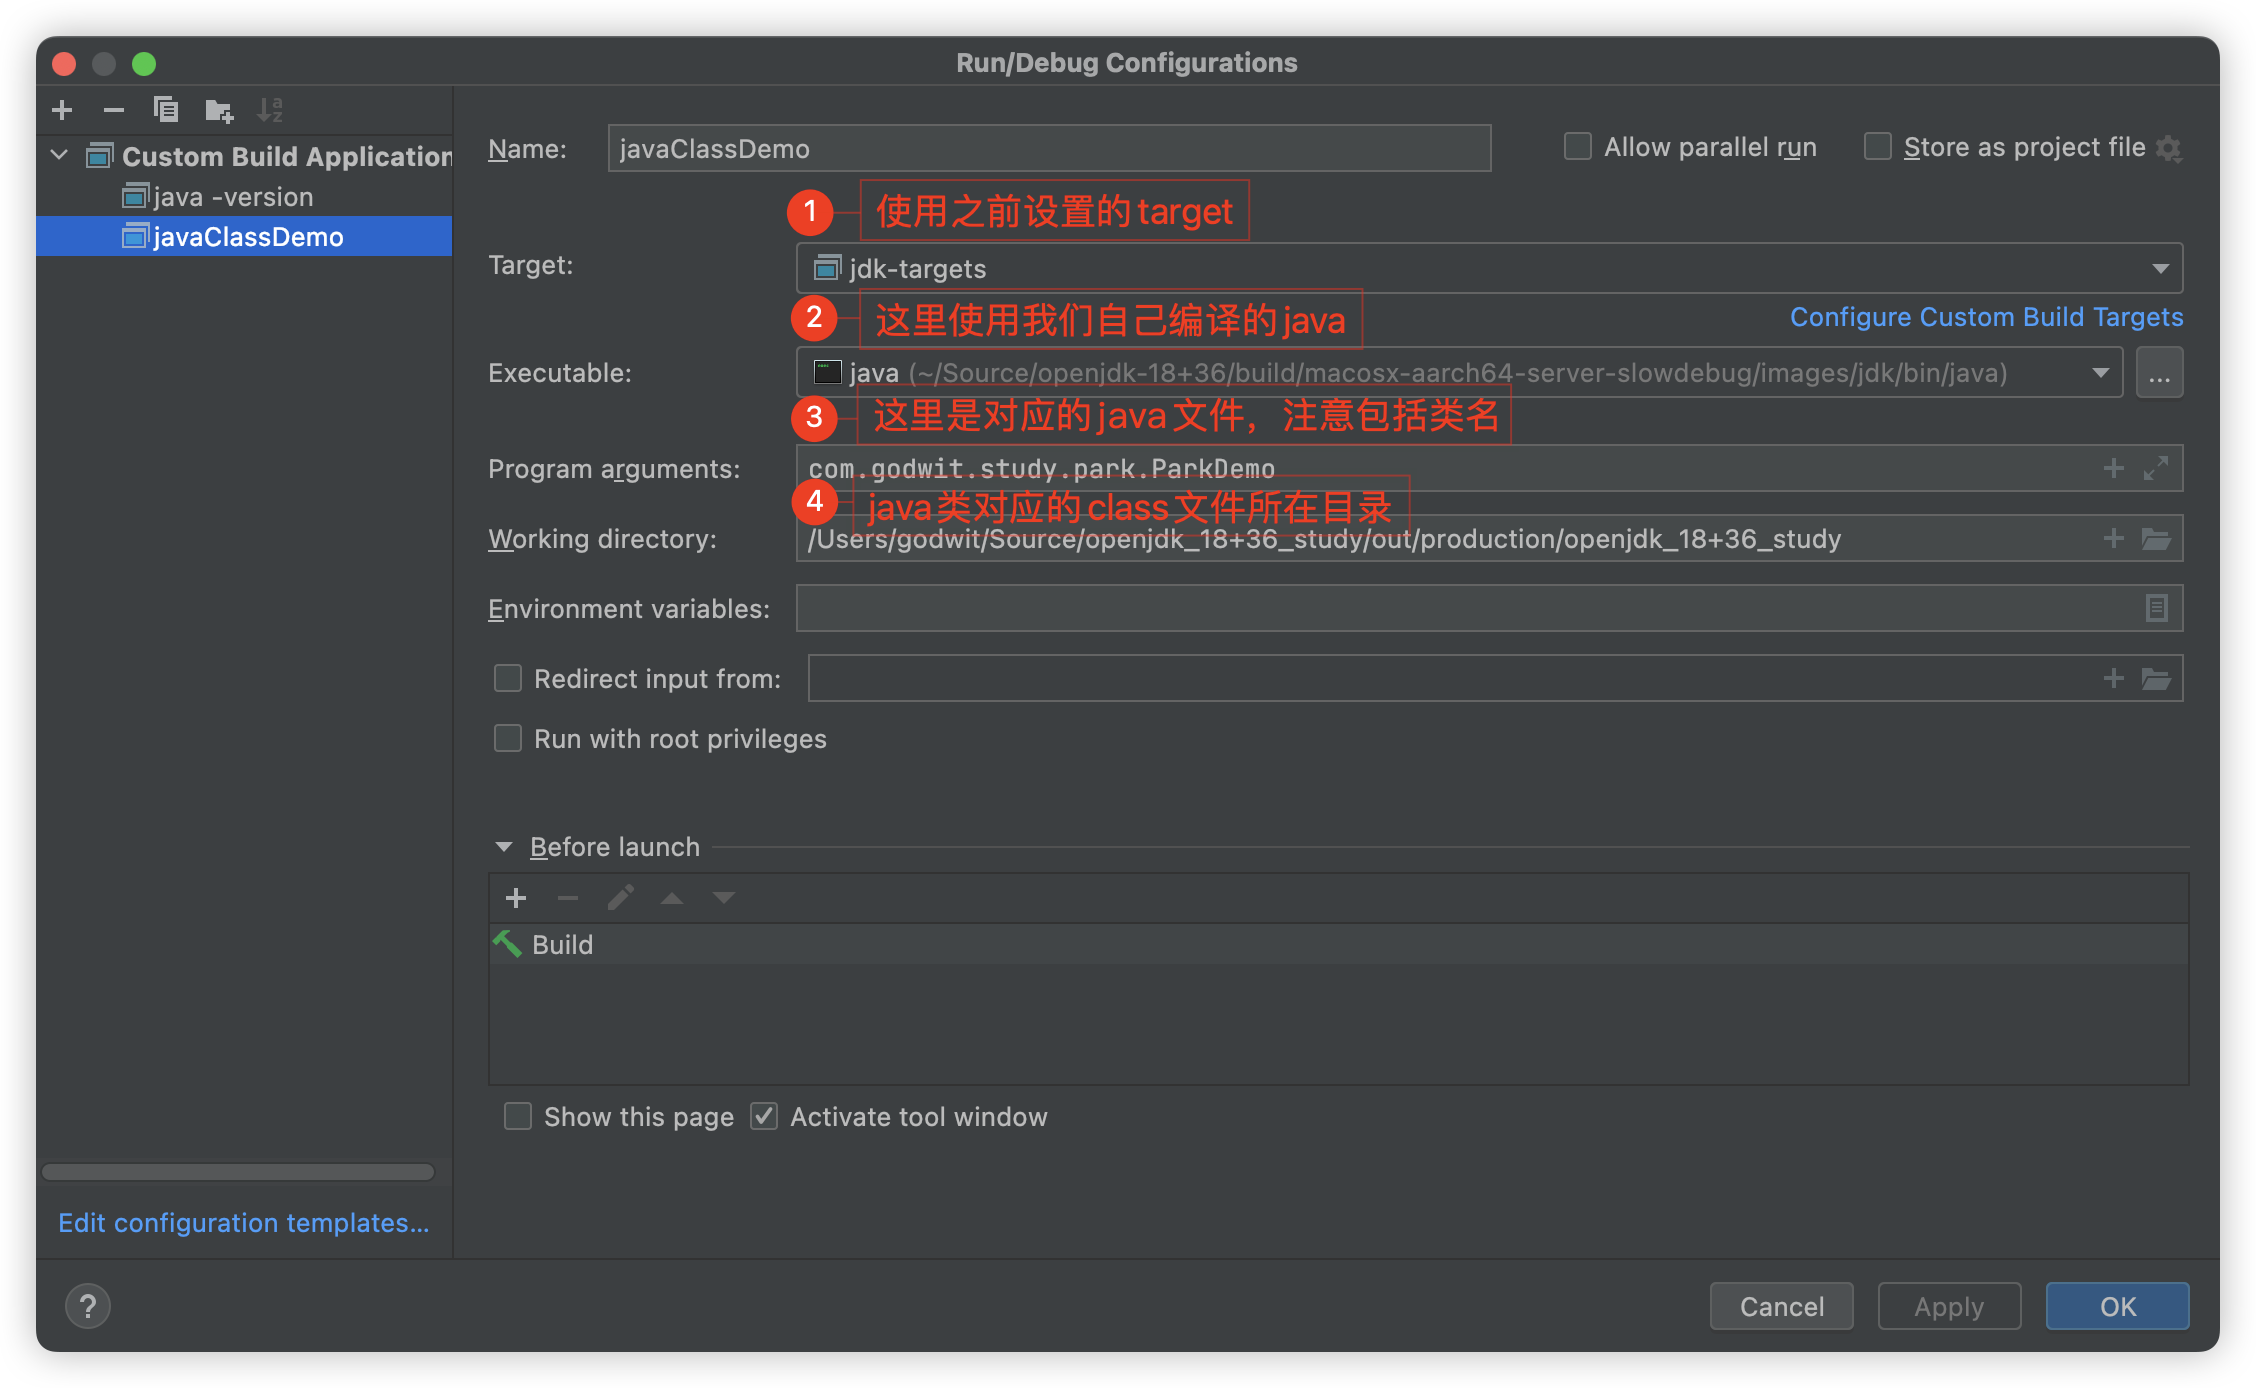
Task: Create new configuration folder icon
Action: (x=218, y=110)
